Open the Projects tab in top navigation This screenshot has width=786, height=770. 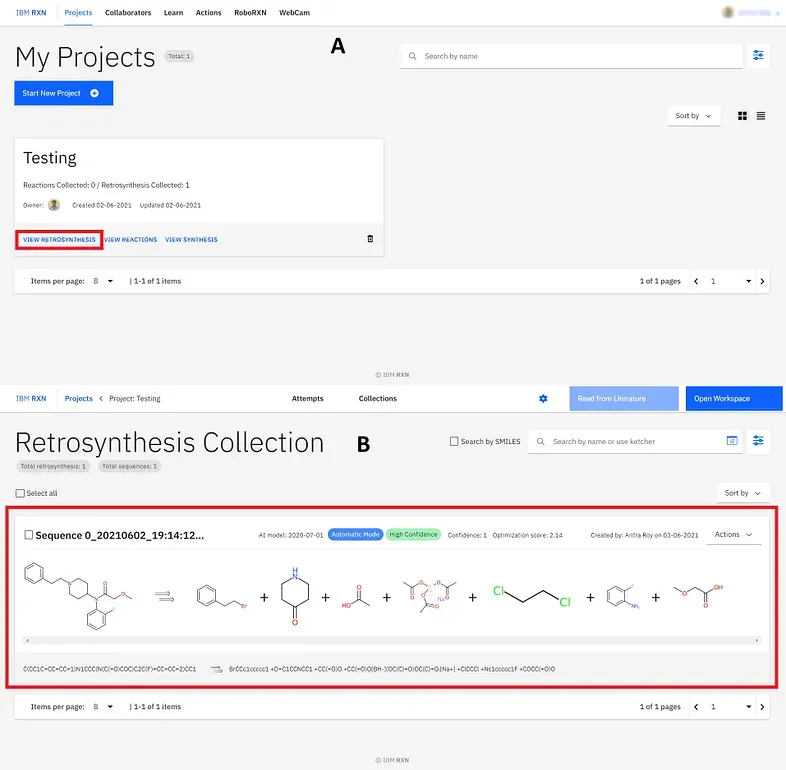coord(78,13)
